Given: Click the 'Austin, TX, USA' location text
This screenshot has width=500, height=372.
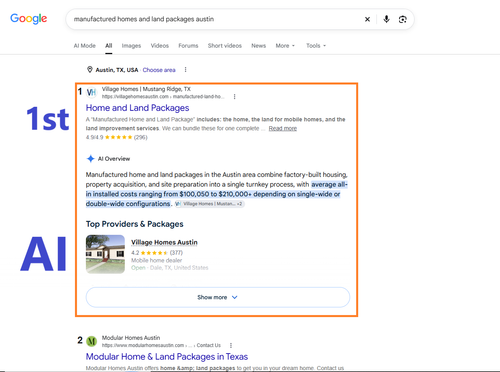Looking at the screenshot, I should (117, 70).
